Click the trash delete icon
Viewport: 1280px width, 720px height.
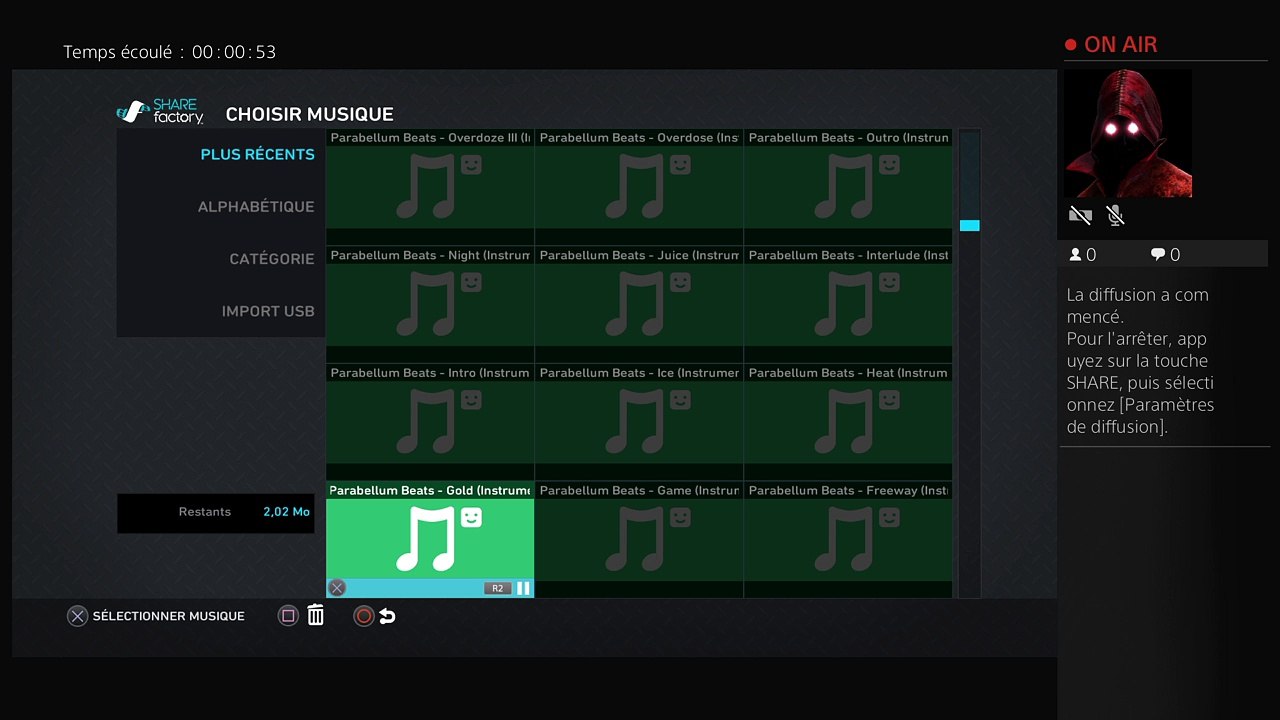coord(316,615)
